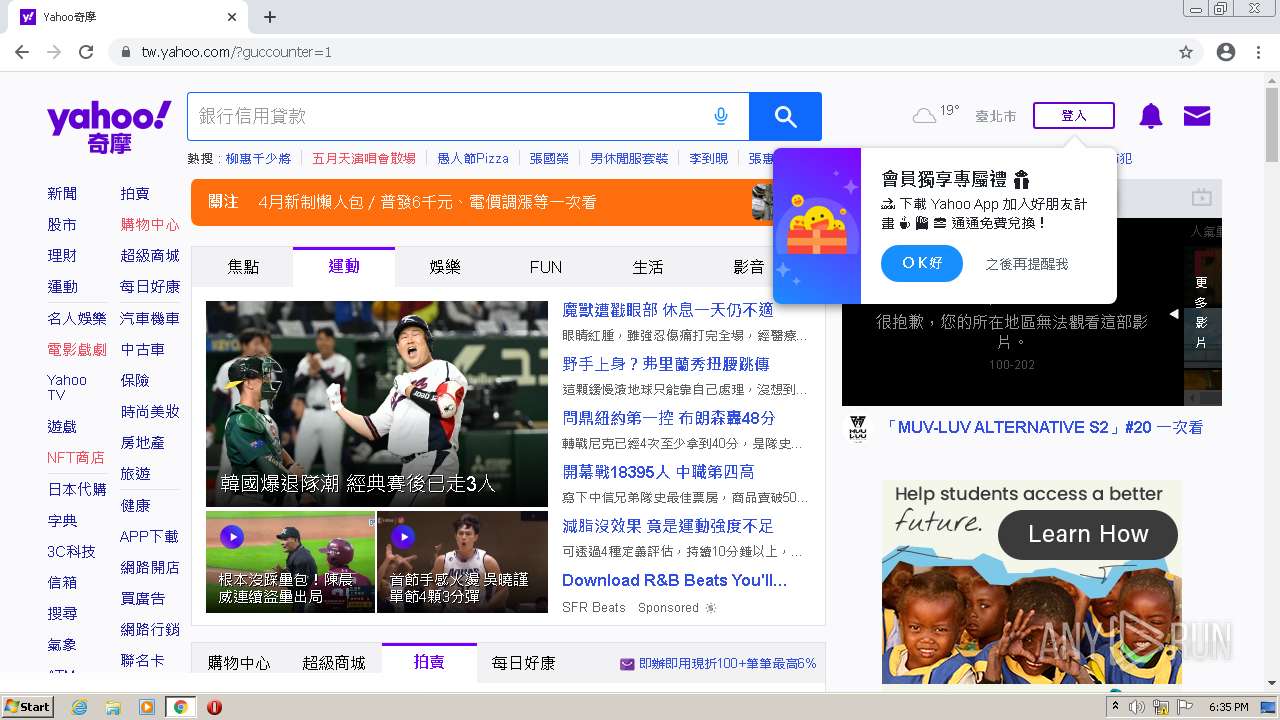
Task: Click the cloud weather icon
Action: click(924, 117)
